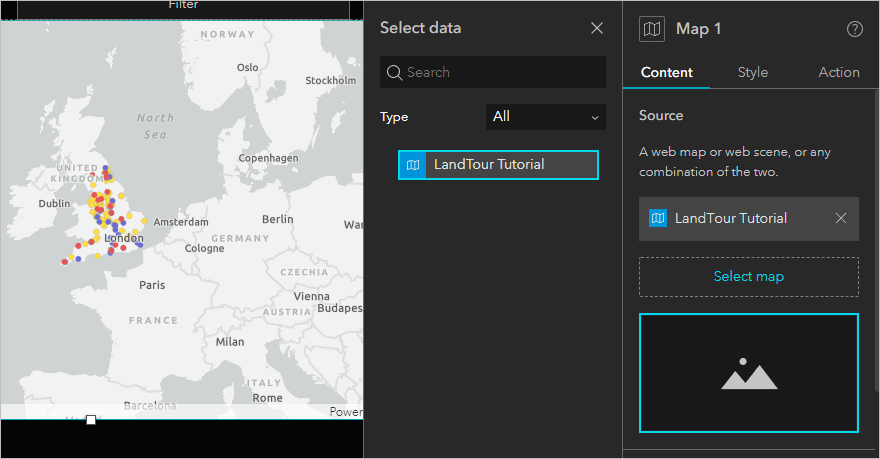The height and width of the screenshot is (459, 880).
Task: Remove LandTour Tutorial from Source
Action: coord(840,219)
